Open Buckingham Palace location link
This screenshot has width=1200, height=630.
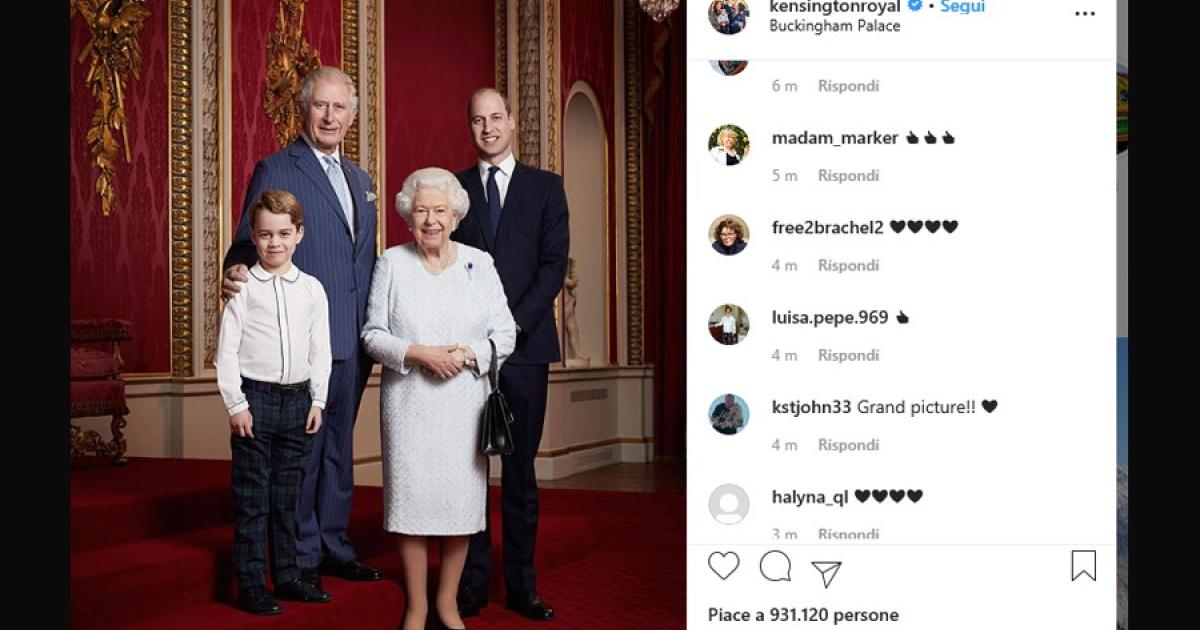coord(834,26)
